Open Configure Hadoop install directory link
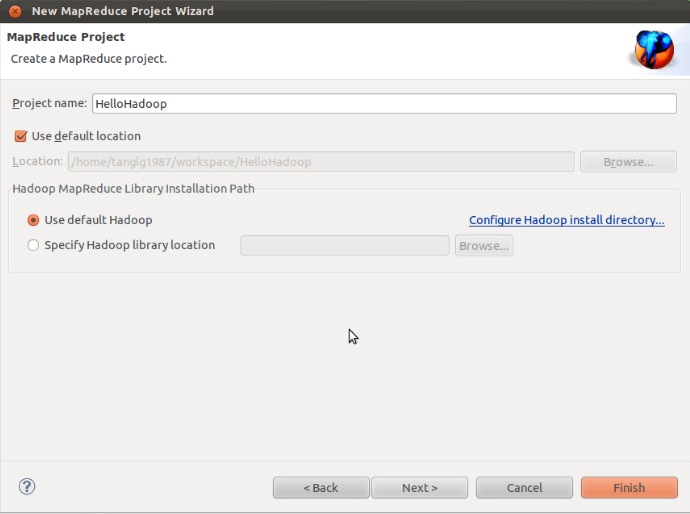Image resolution: width=690 pixels, height=514 pixels. 567,220
